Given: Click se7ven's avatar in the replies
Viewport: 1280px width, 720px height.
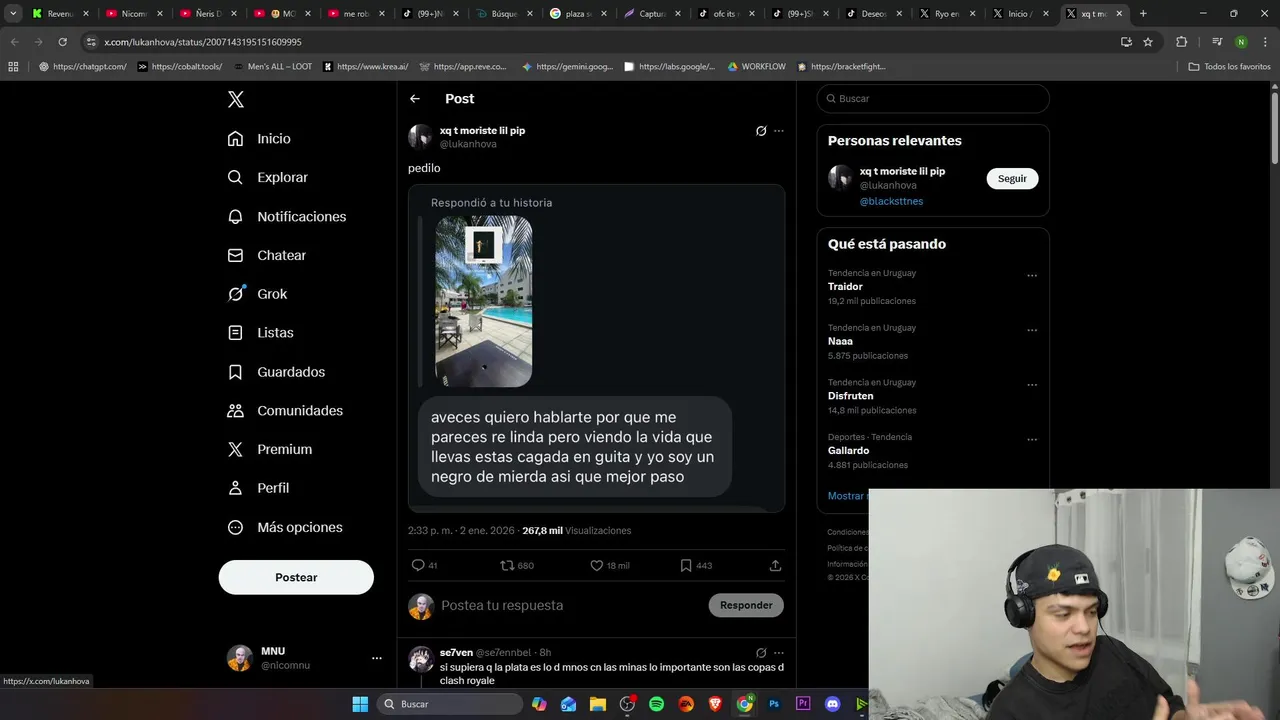Looking at the screenshot, I should [420, 658].
